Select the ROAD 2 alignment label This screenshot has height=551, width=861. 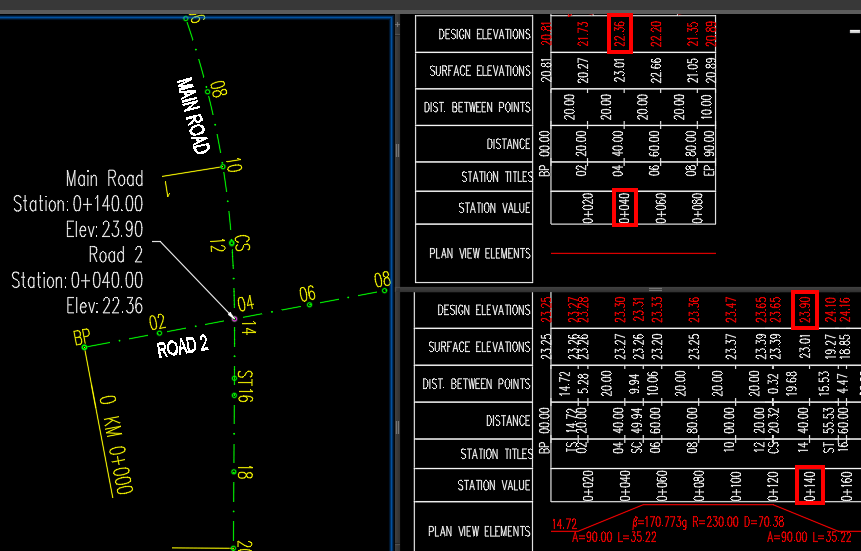pyautogui.click(x=182, y=347)
